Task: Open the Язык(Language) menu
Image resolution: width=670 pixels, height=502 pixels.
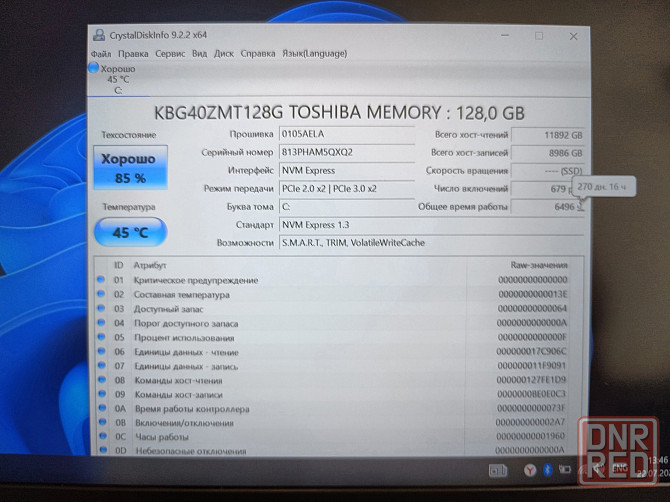Action: tap(314, 54)
